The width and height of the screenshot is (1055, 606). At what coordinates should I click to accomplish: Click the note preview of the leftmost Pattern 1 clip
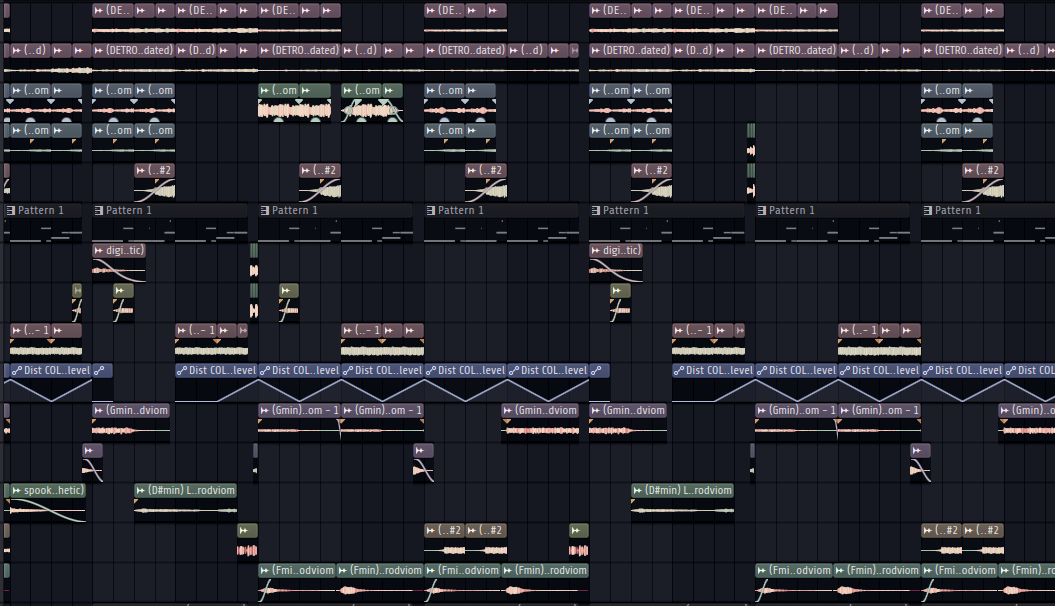click(x=43, y=232)
